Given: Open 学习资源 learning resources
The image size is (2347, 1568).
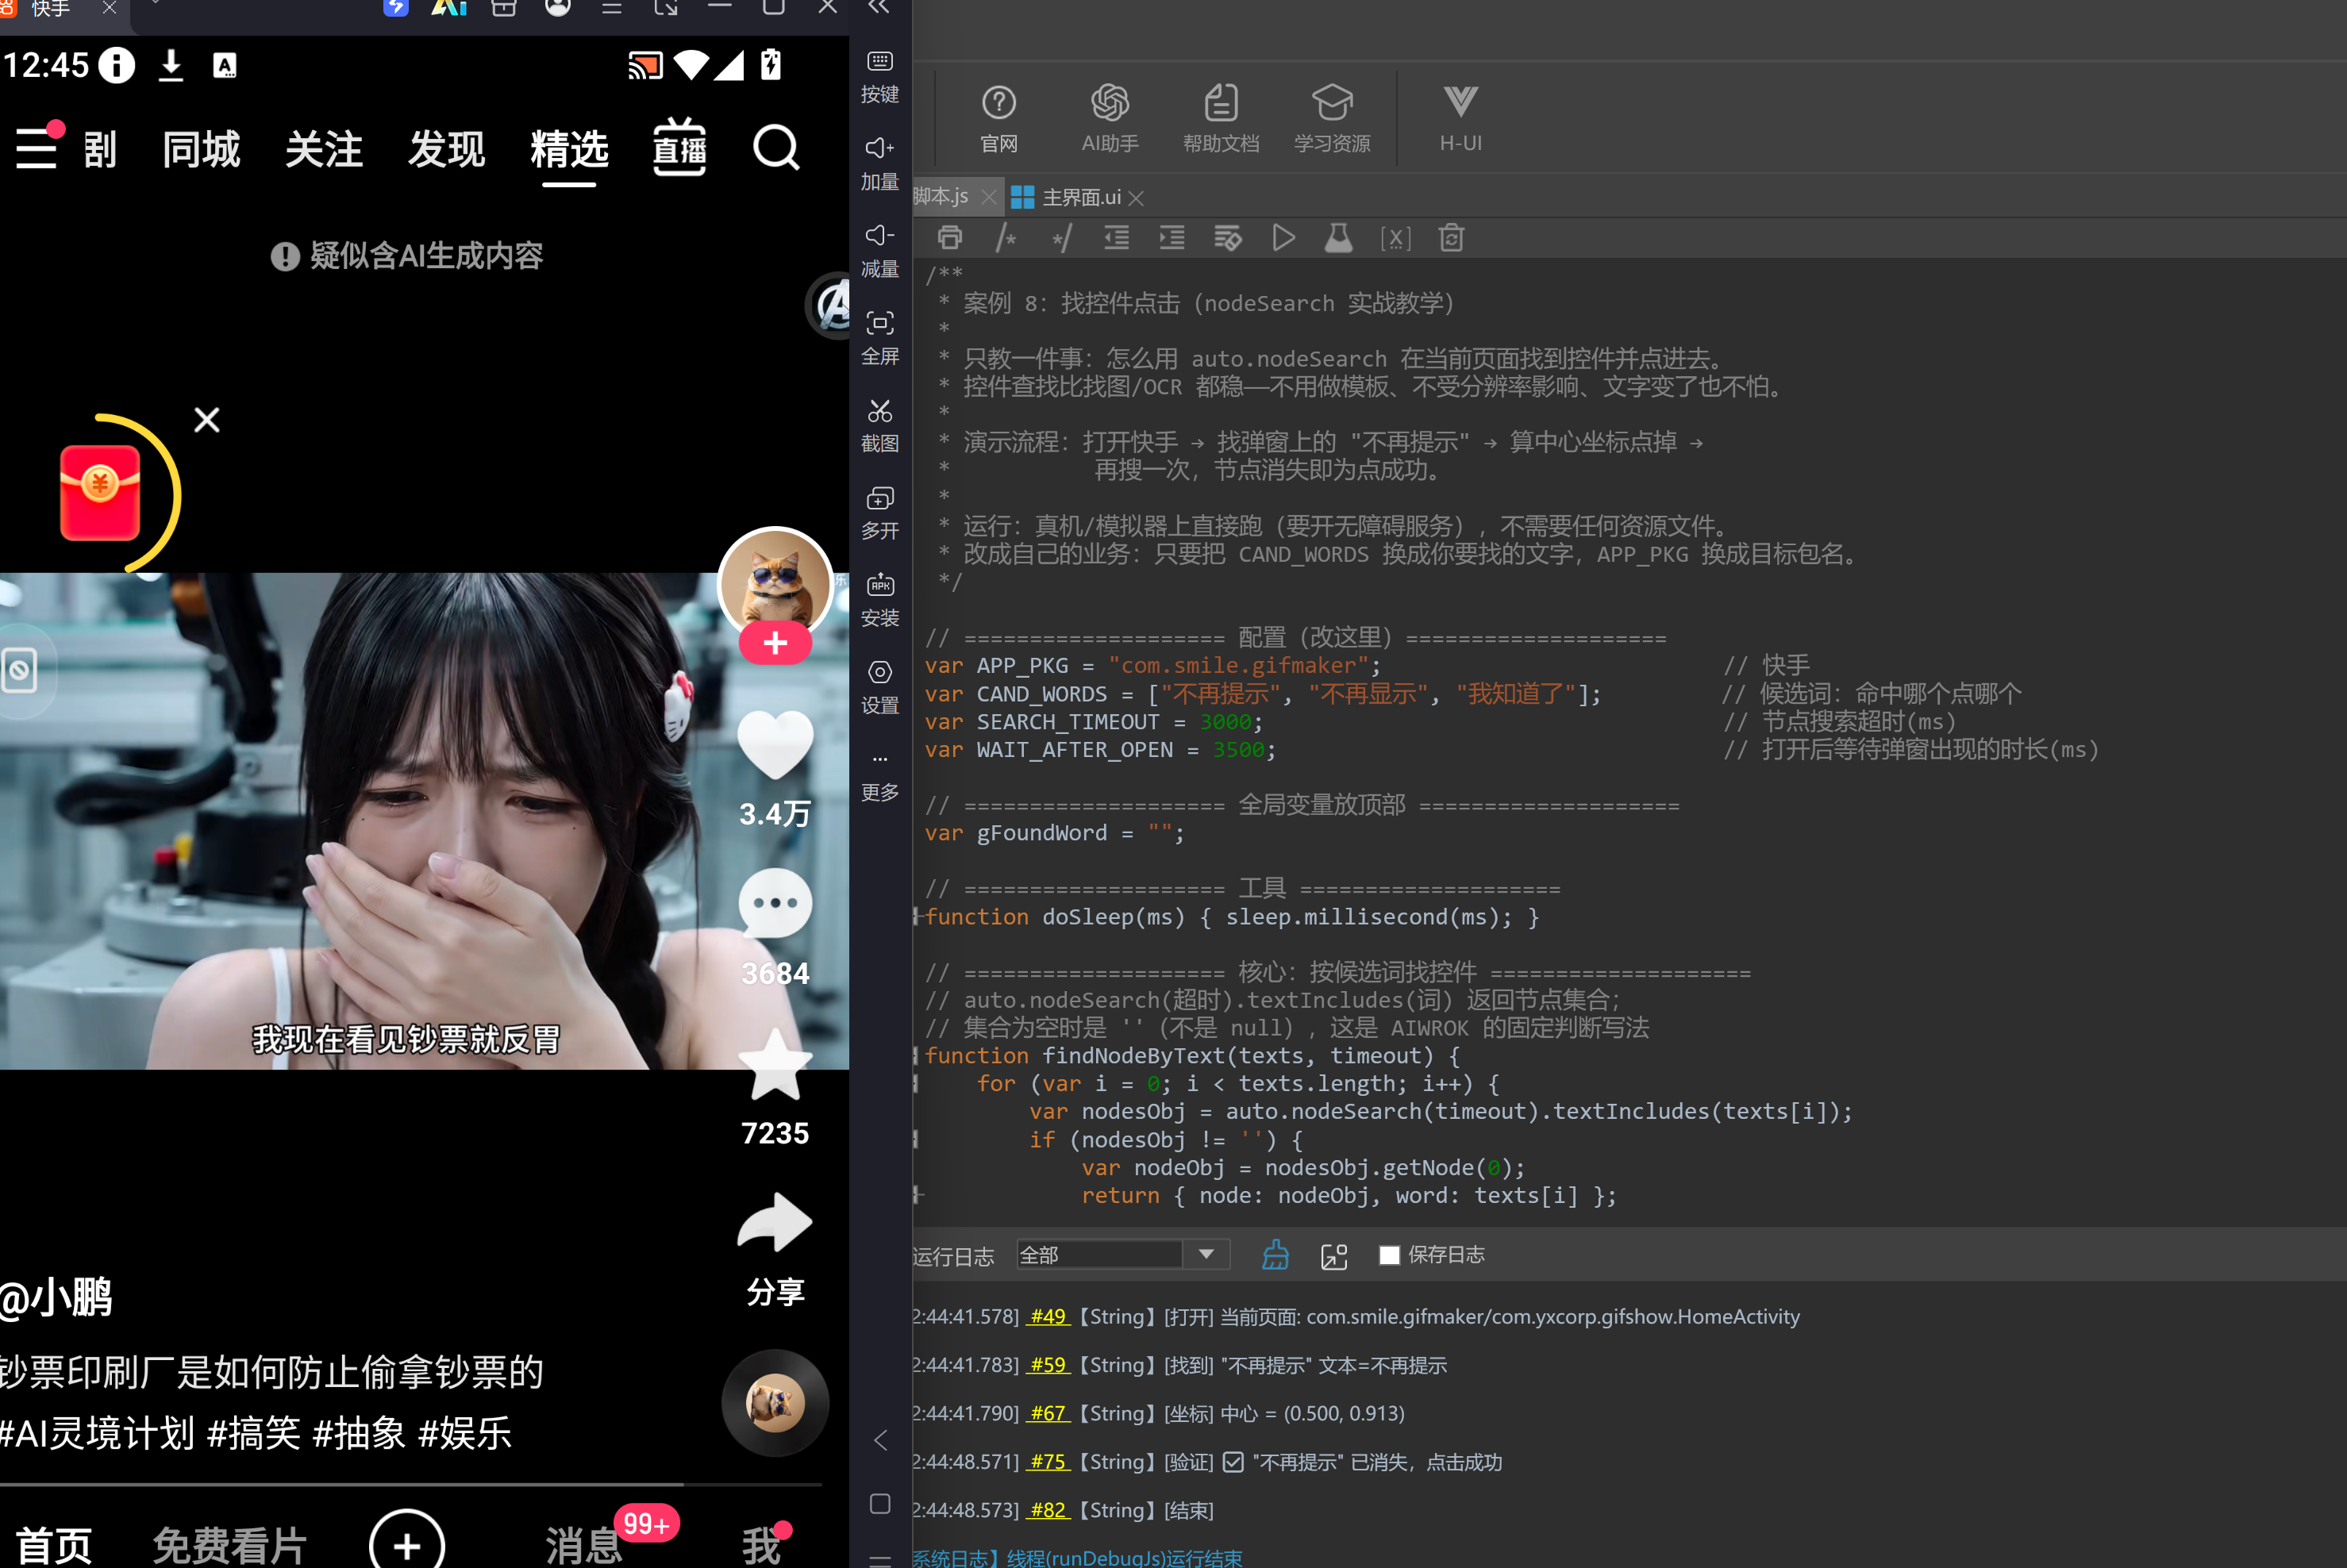Looking at the screenshot, I should click(1331, 118).
